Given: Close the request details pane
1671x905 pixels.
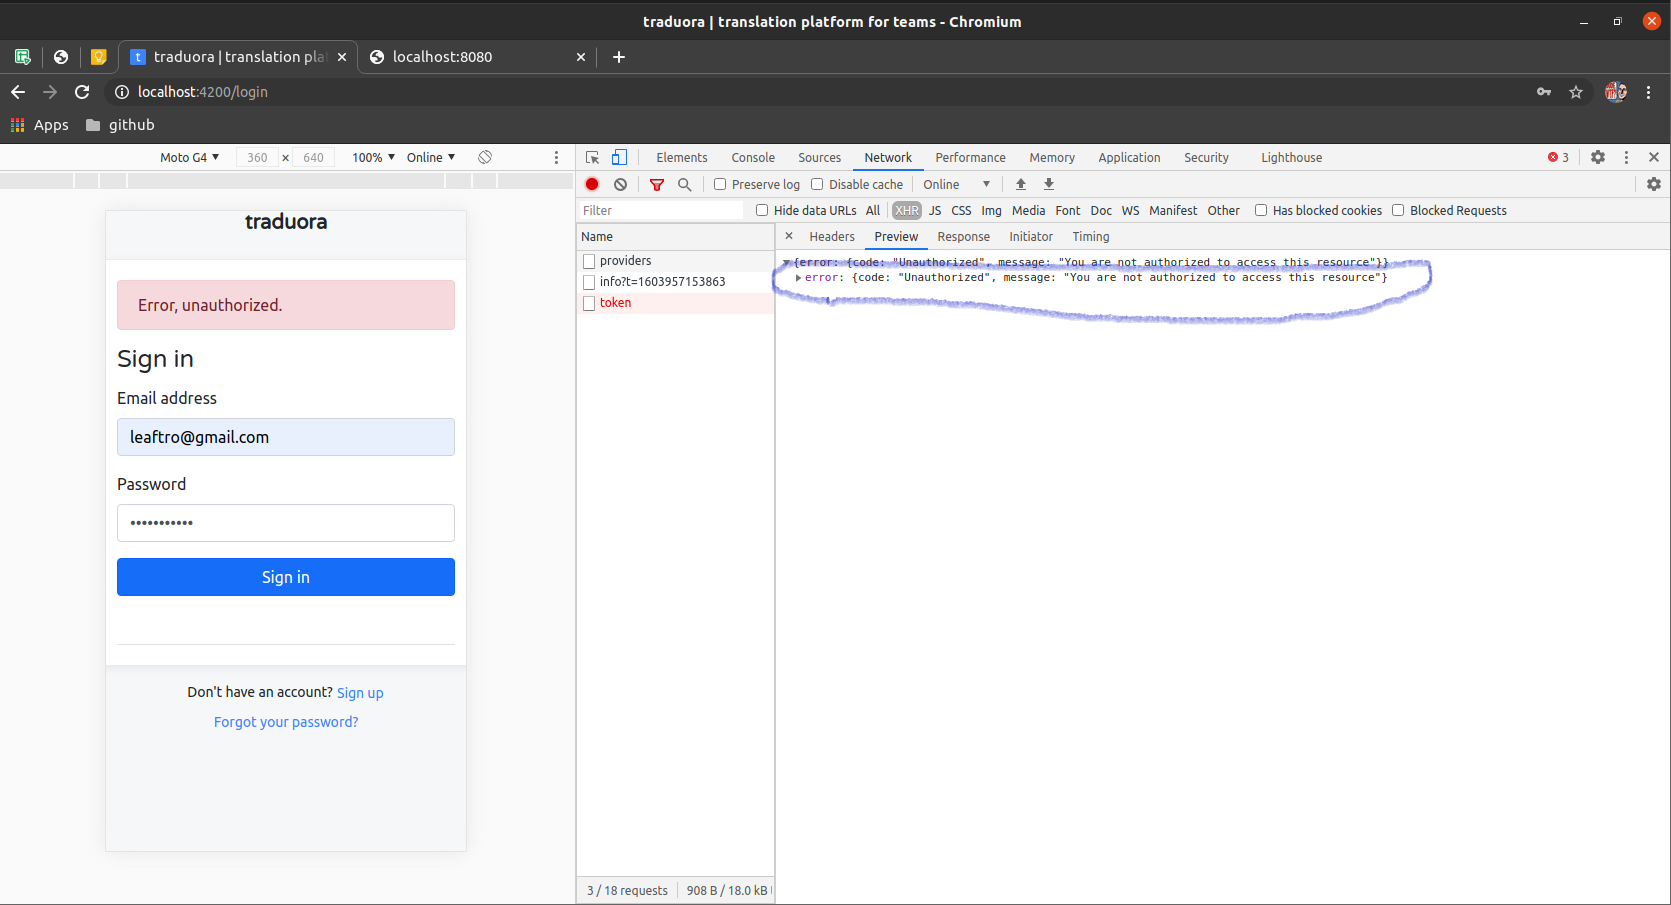Looking at the screenshot, I should (789, 236).
